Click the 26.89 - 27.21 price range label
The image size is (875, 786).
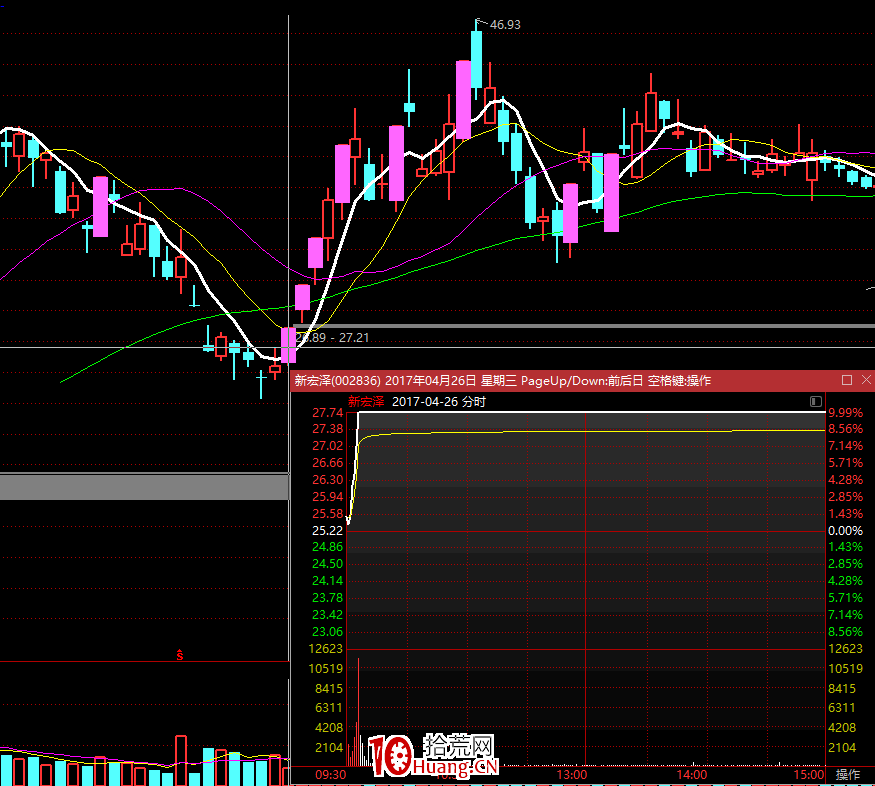(335, 338)
